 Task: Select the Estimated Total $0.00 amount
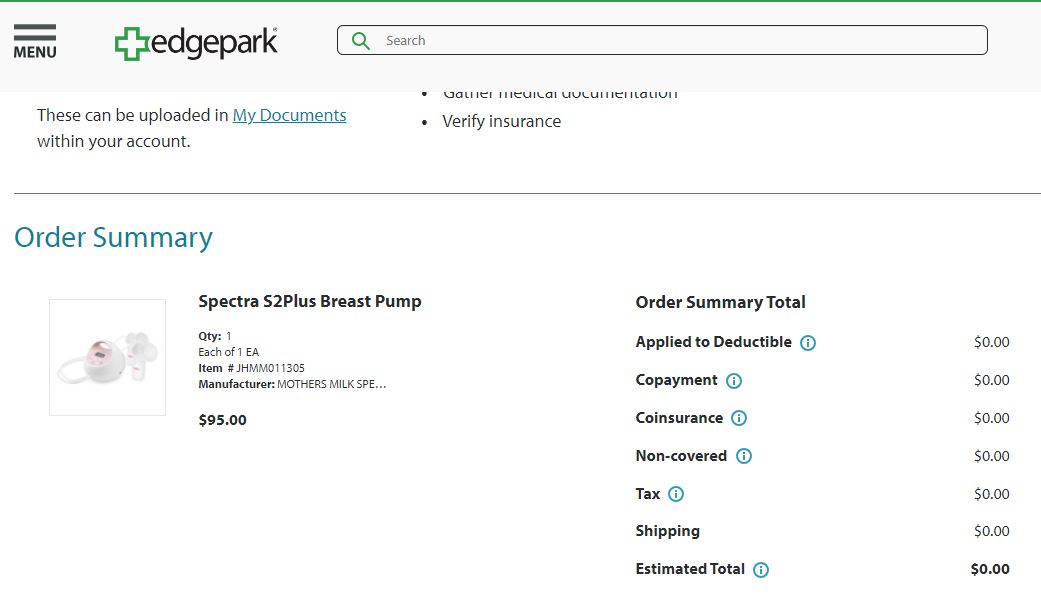(x=990, y=569)
